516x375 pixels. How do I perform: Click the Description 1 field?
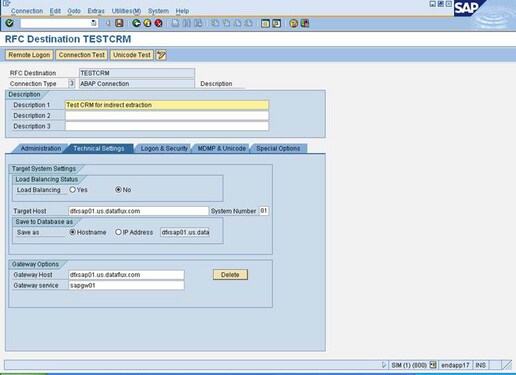tap(167, 105)
